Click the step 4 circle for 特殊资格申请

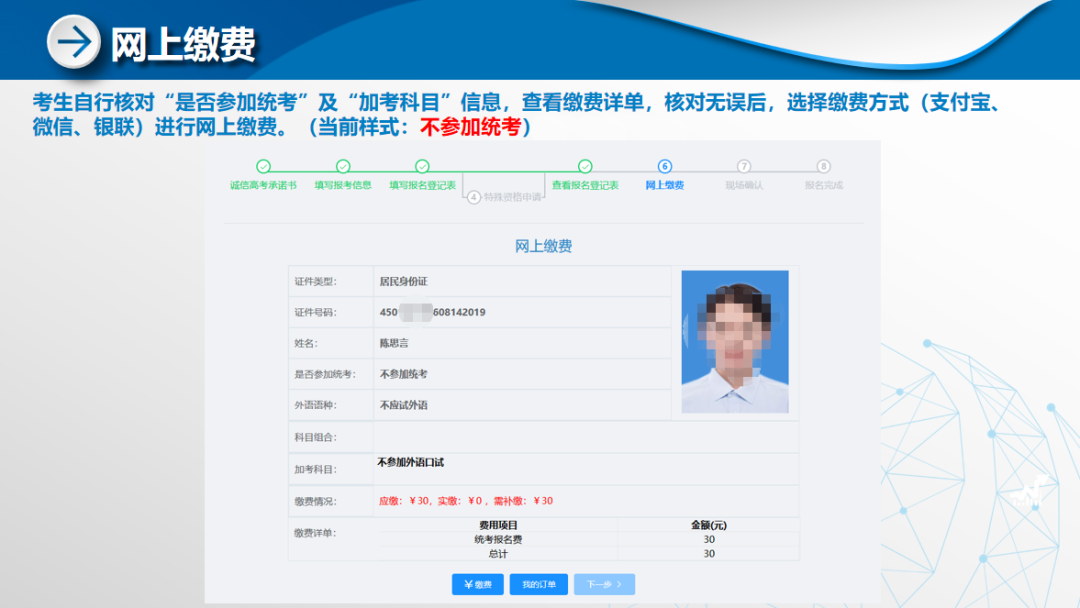click(474, 197)
